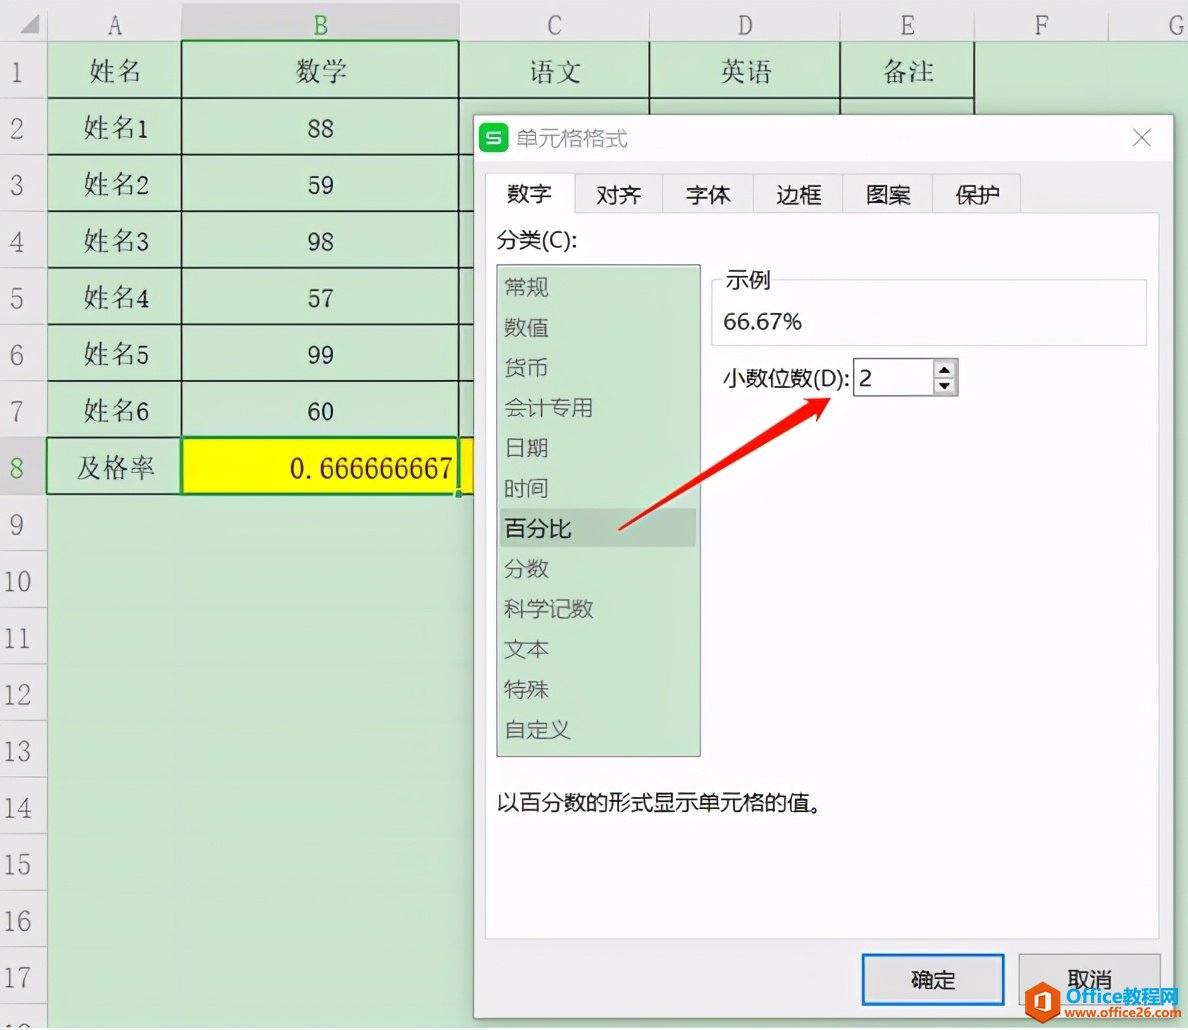This screenshot has height=1030, width=1188.
Task: Select column B header
Action: [x=320, y=24]
